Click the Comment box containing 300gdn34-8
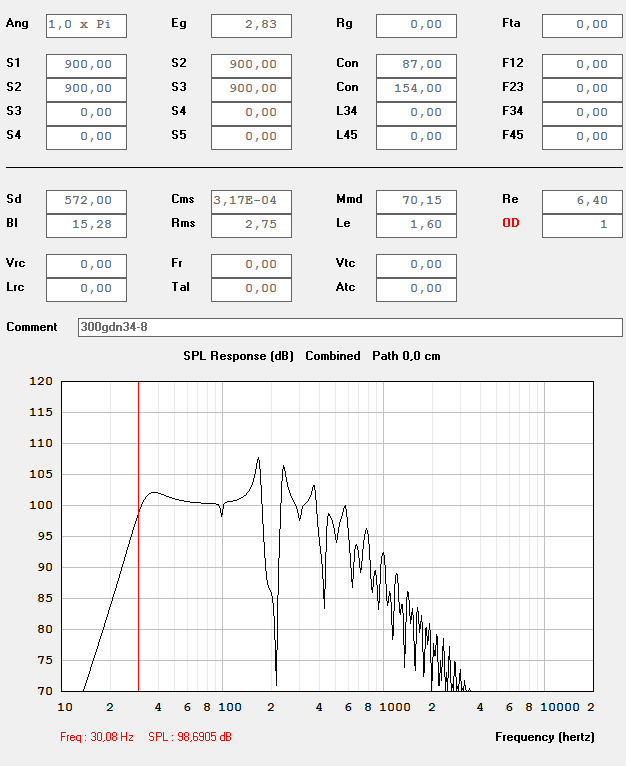The image size is (626, 766). [x=350, y=327]
